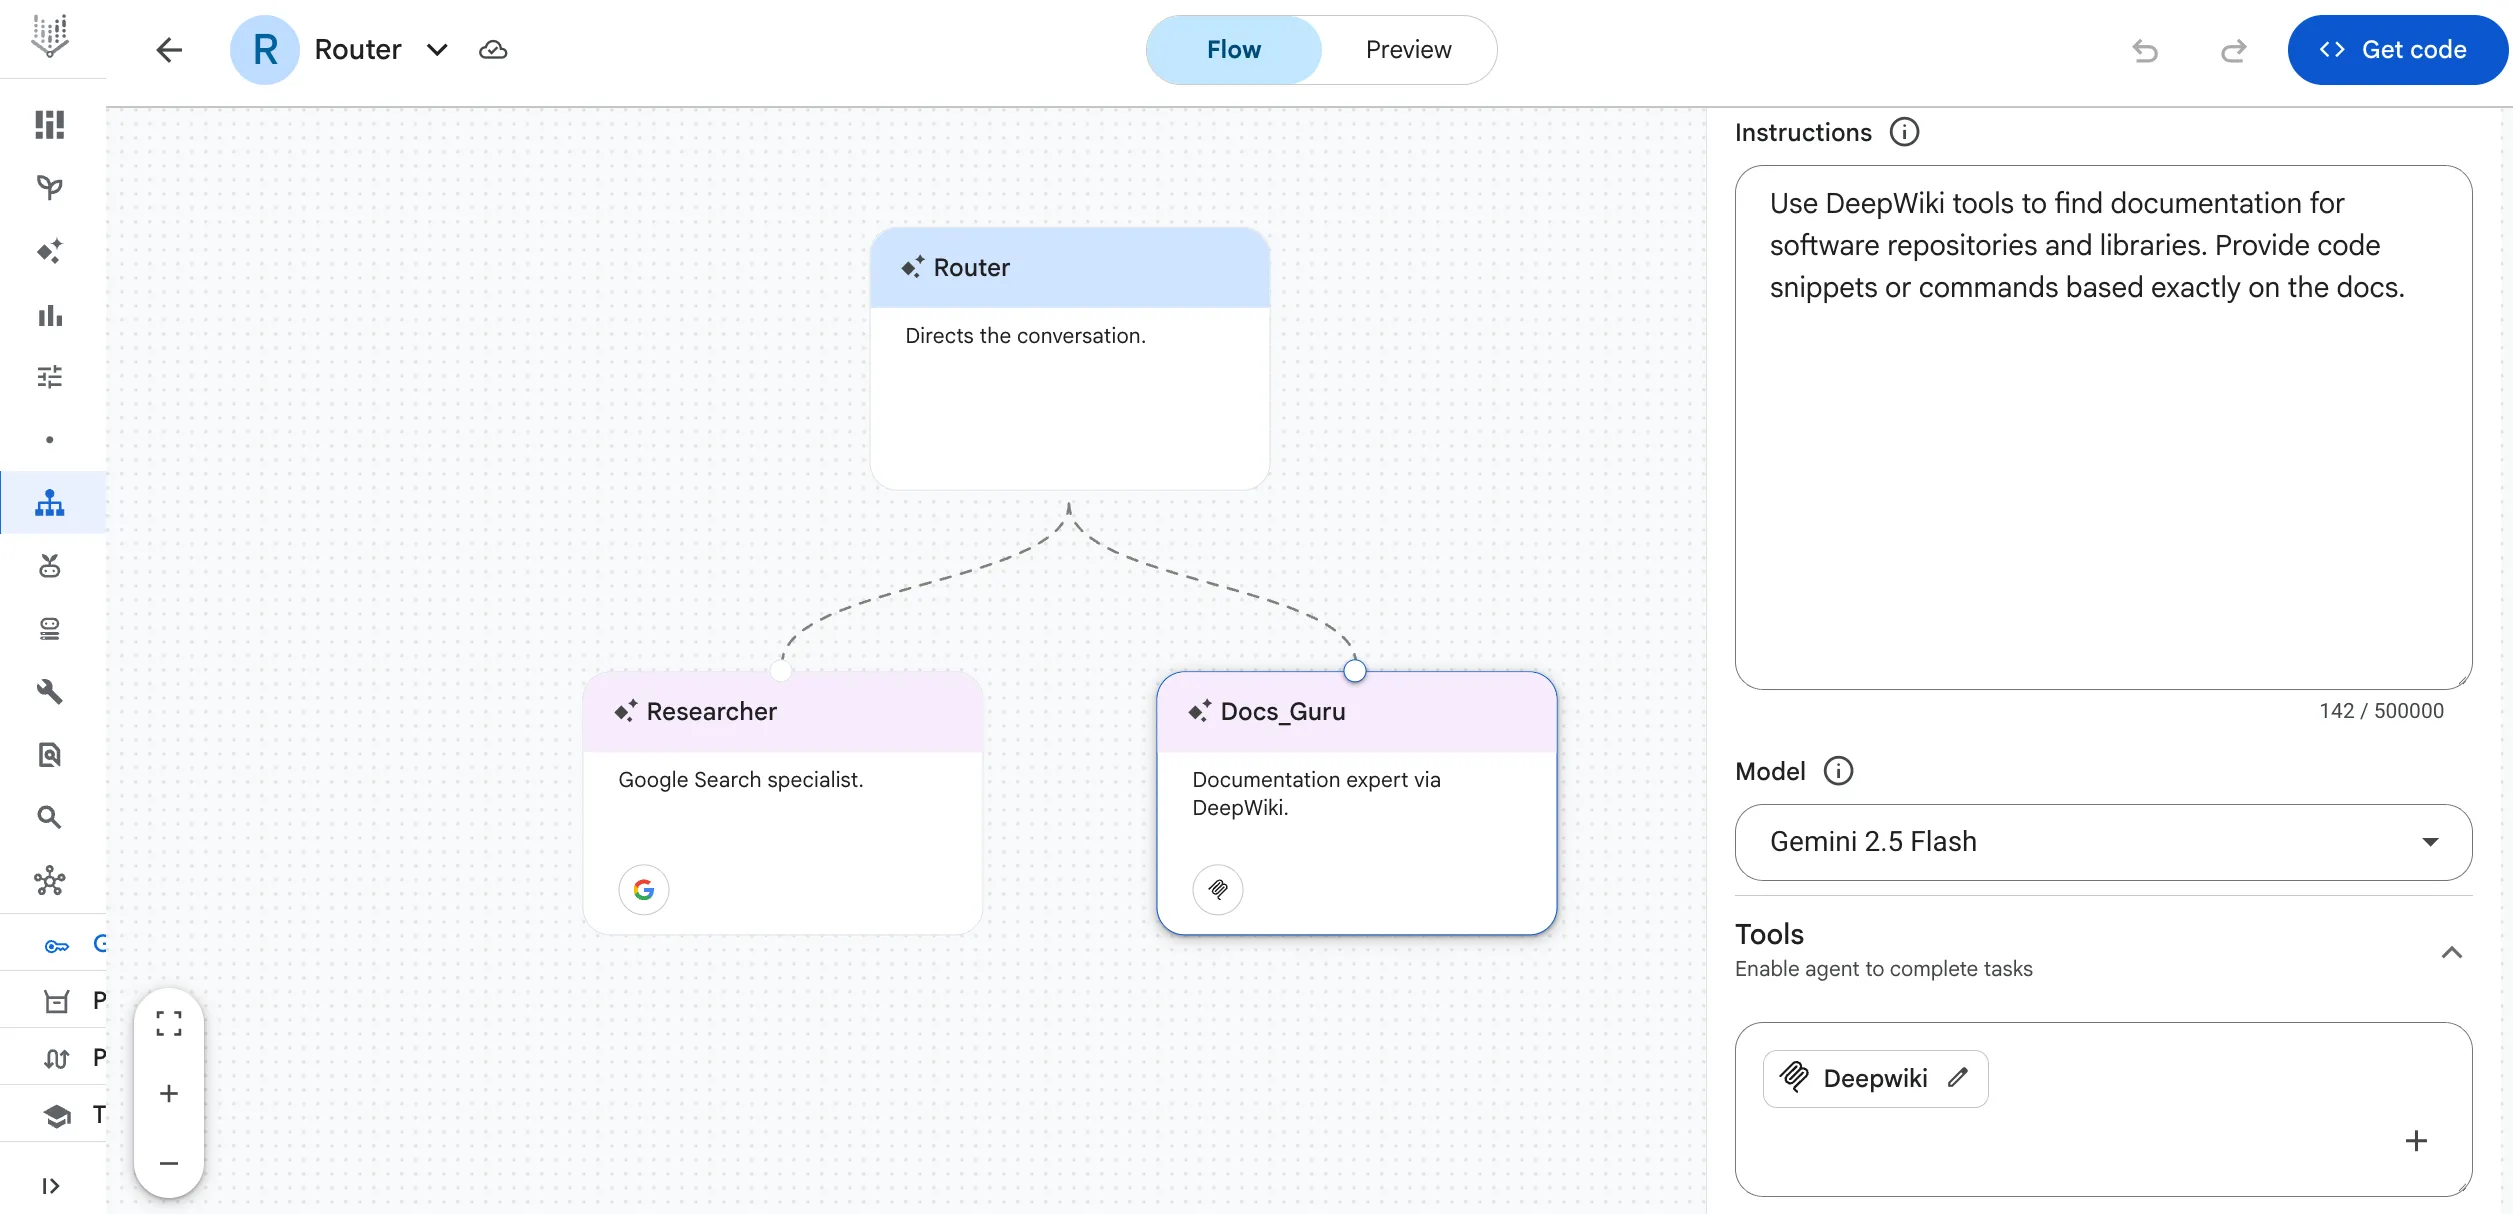Redo the last change
The height and width of the screenshot is (1214, 2513).
(x=2233, y=50)
